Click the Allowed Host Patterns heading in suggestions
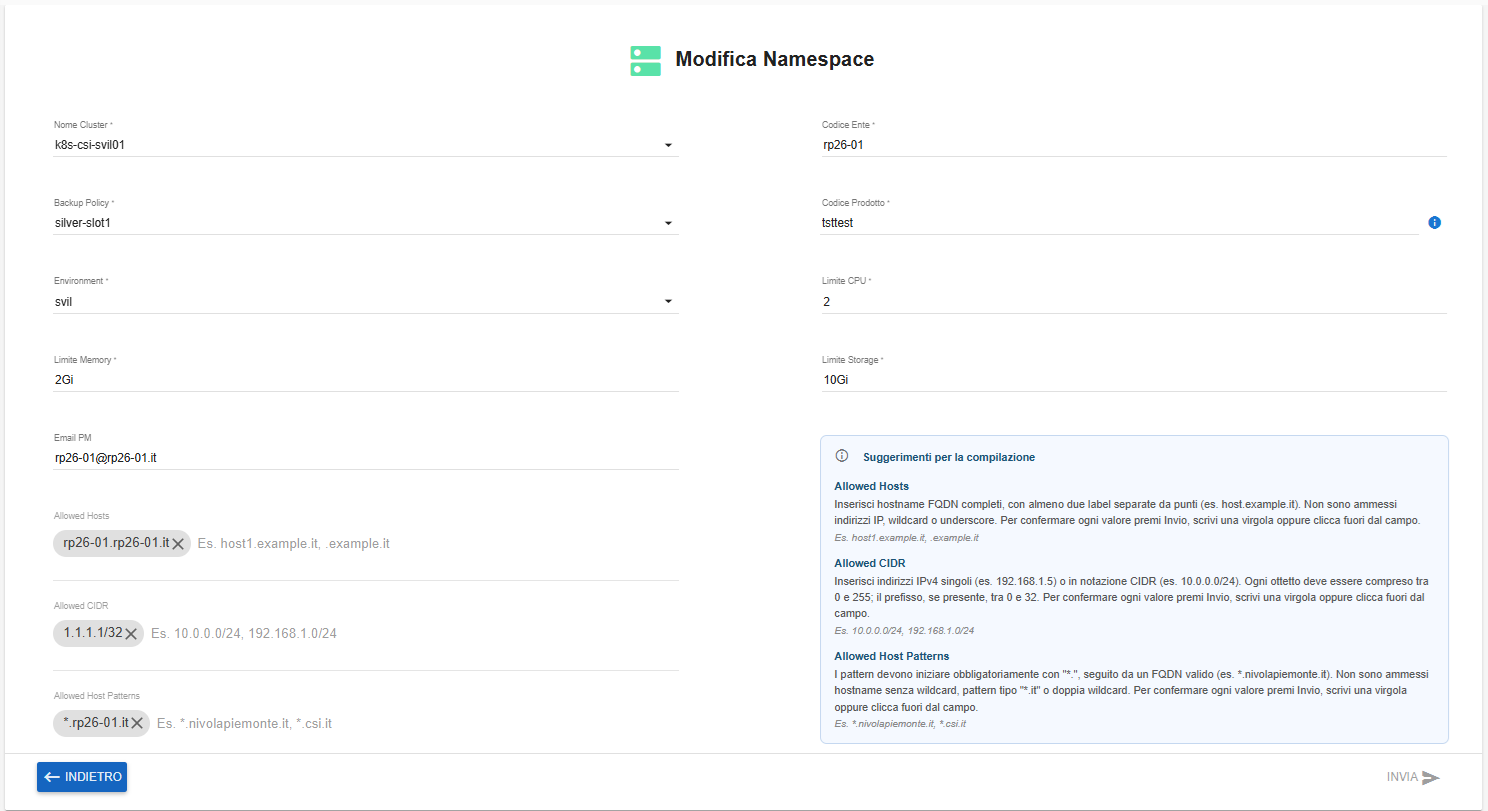This screenshot has width=1488, height=811. click(x=892, y=656)
